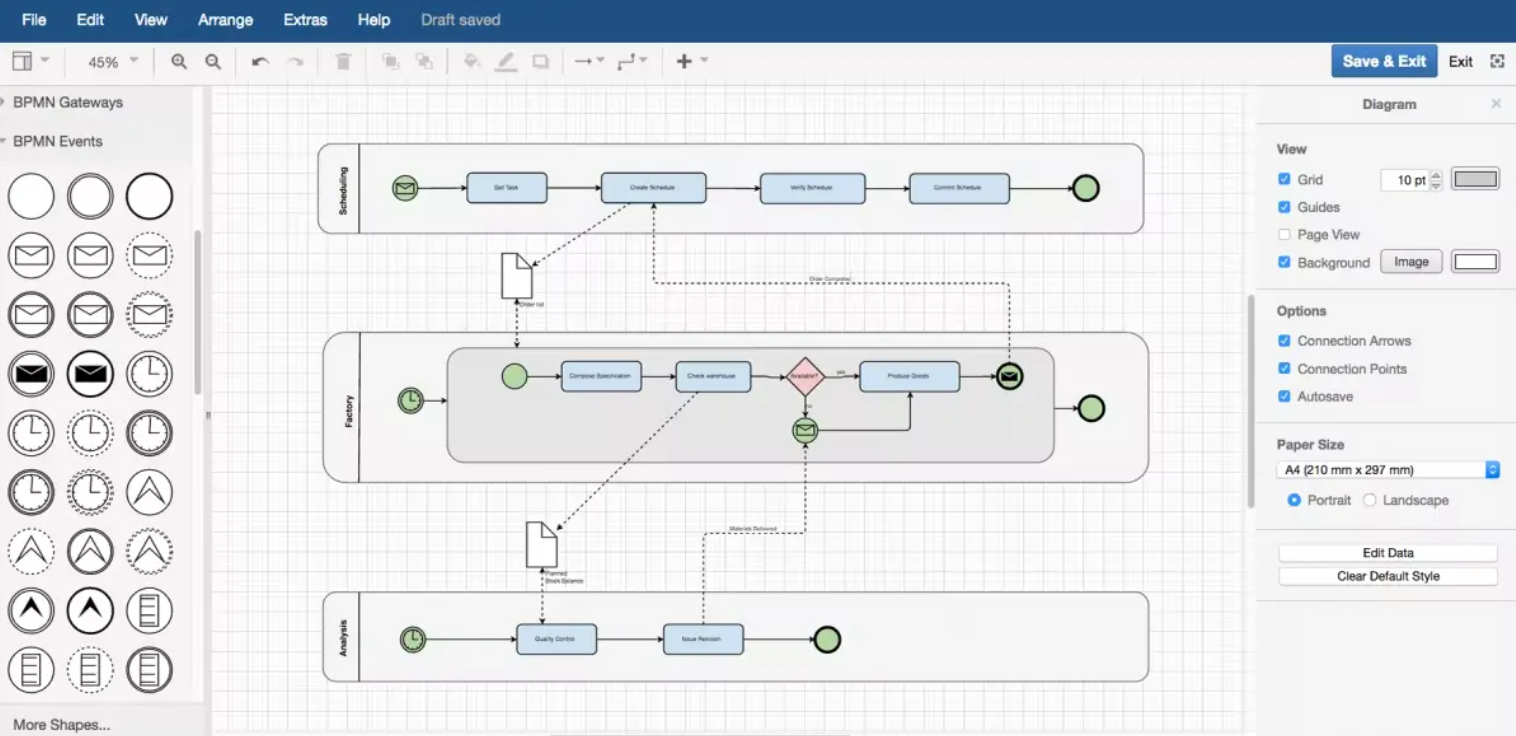Pick the single thick-circle filled escalation shape
Image resolution: width=1516 pixels, height=736 pixels.
coord(90,611)
